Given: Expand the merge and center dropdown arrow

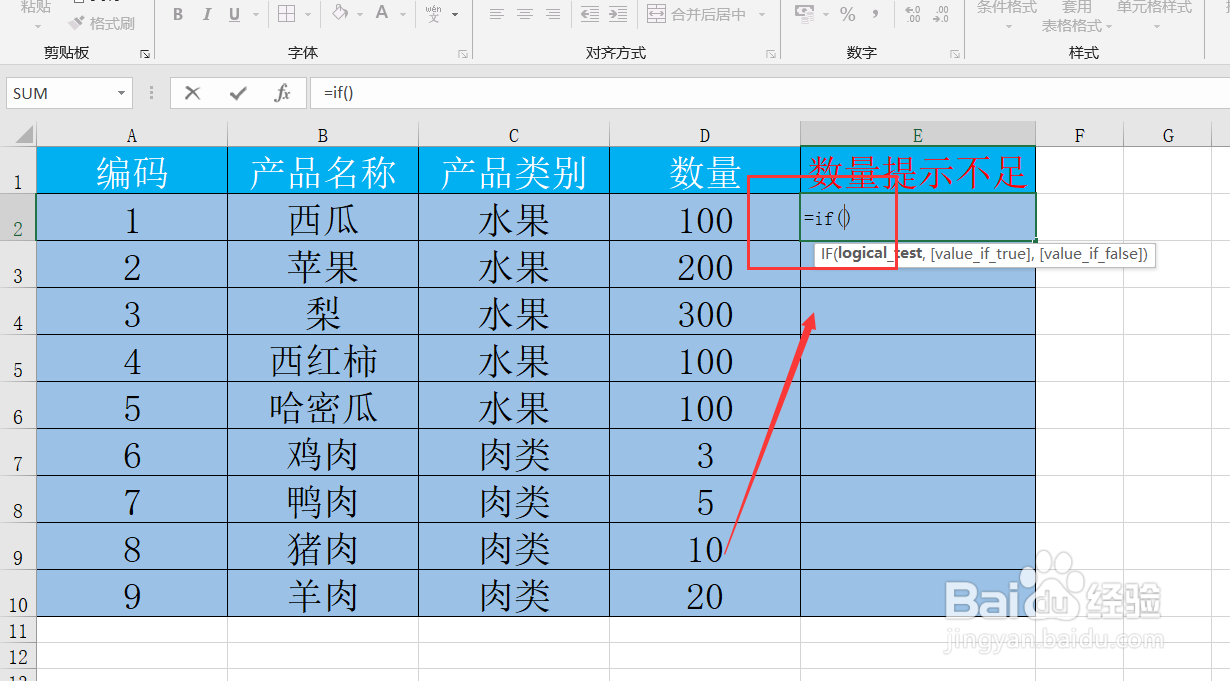Looking at the screenshot, I should pyautogui.click(x=761, y=14).
